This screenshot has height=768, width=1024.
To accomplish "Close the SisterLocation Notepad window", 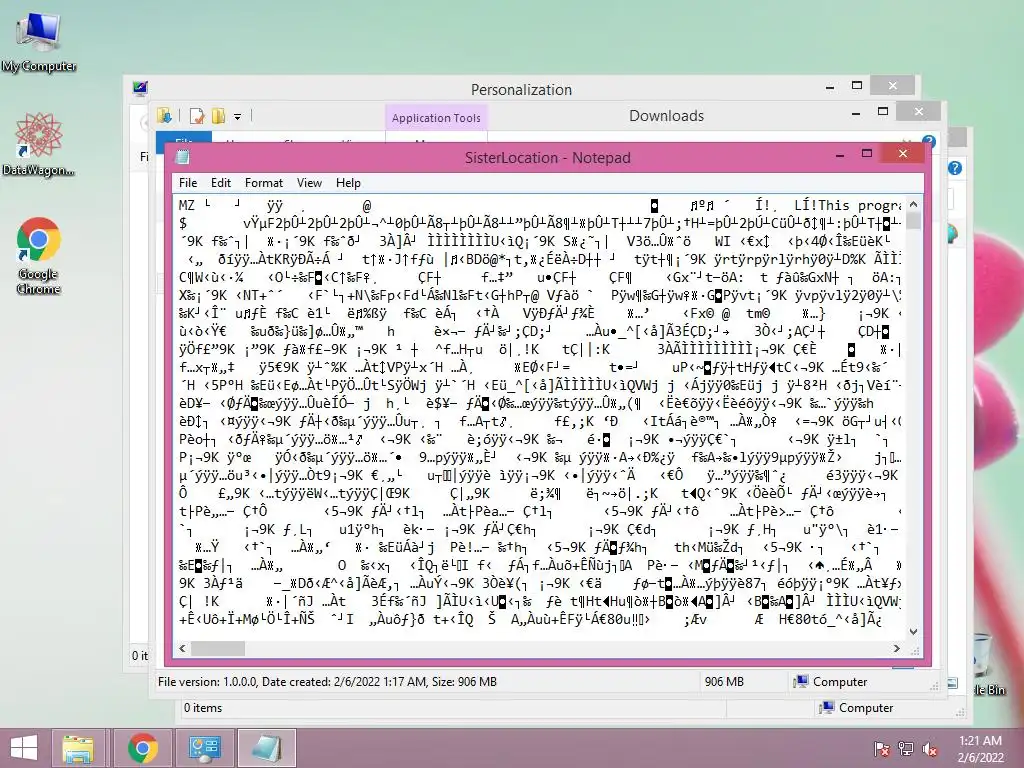I will pyautogui.click(x=903, y=153).
